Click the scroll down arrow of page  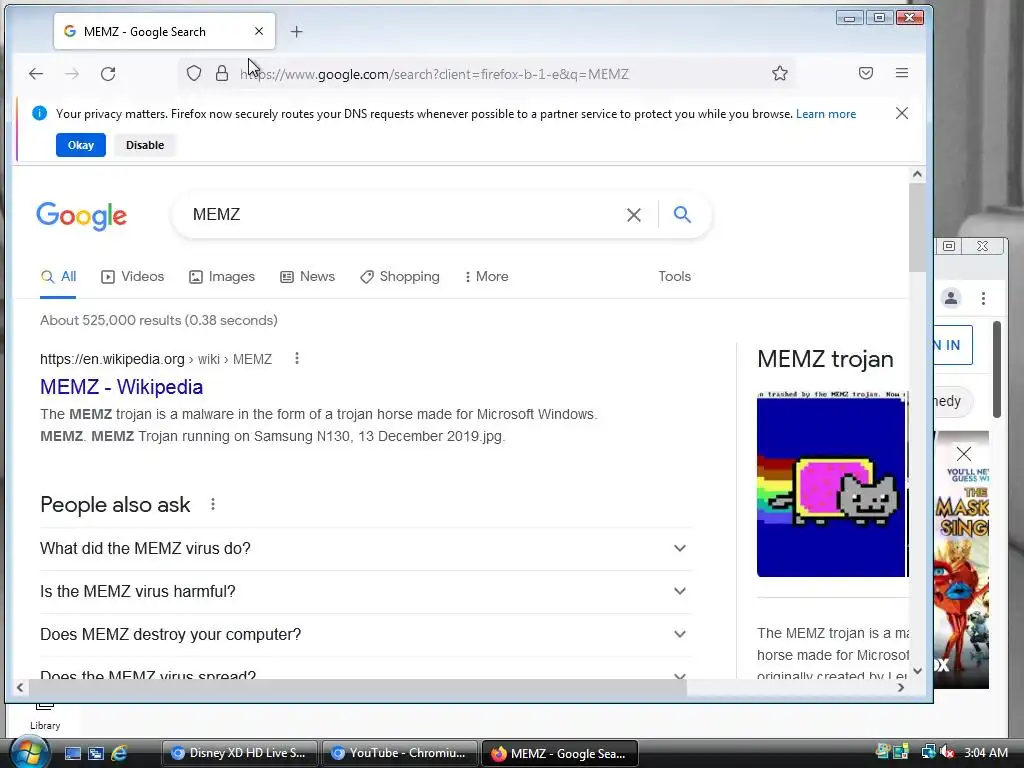[x=917, y=671]
